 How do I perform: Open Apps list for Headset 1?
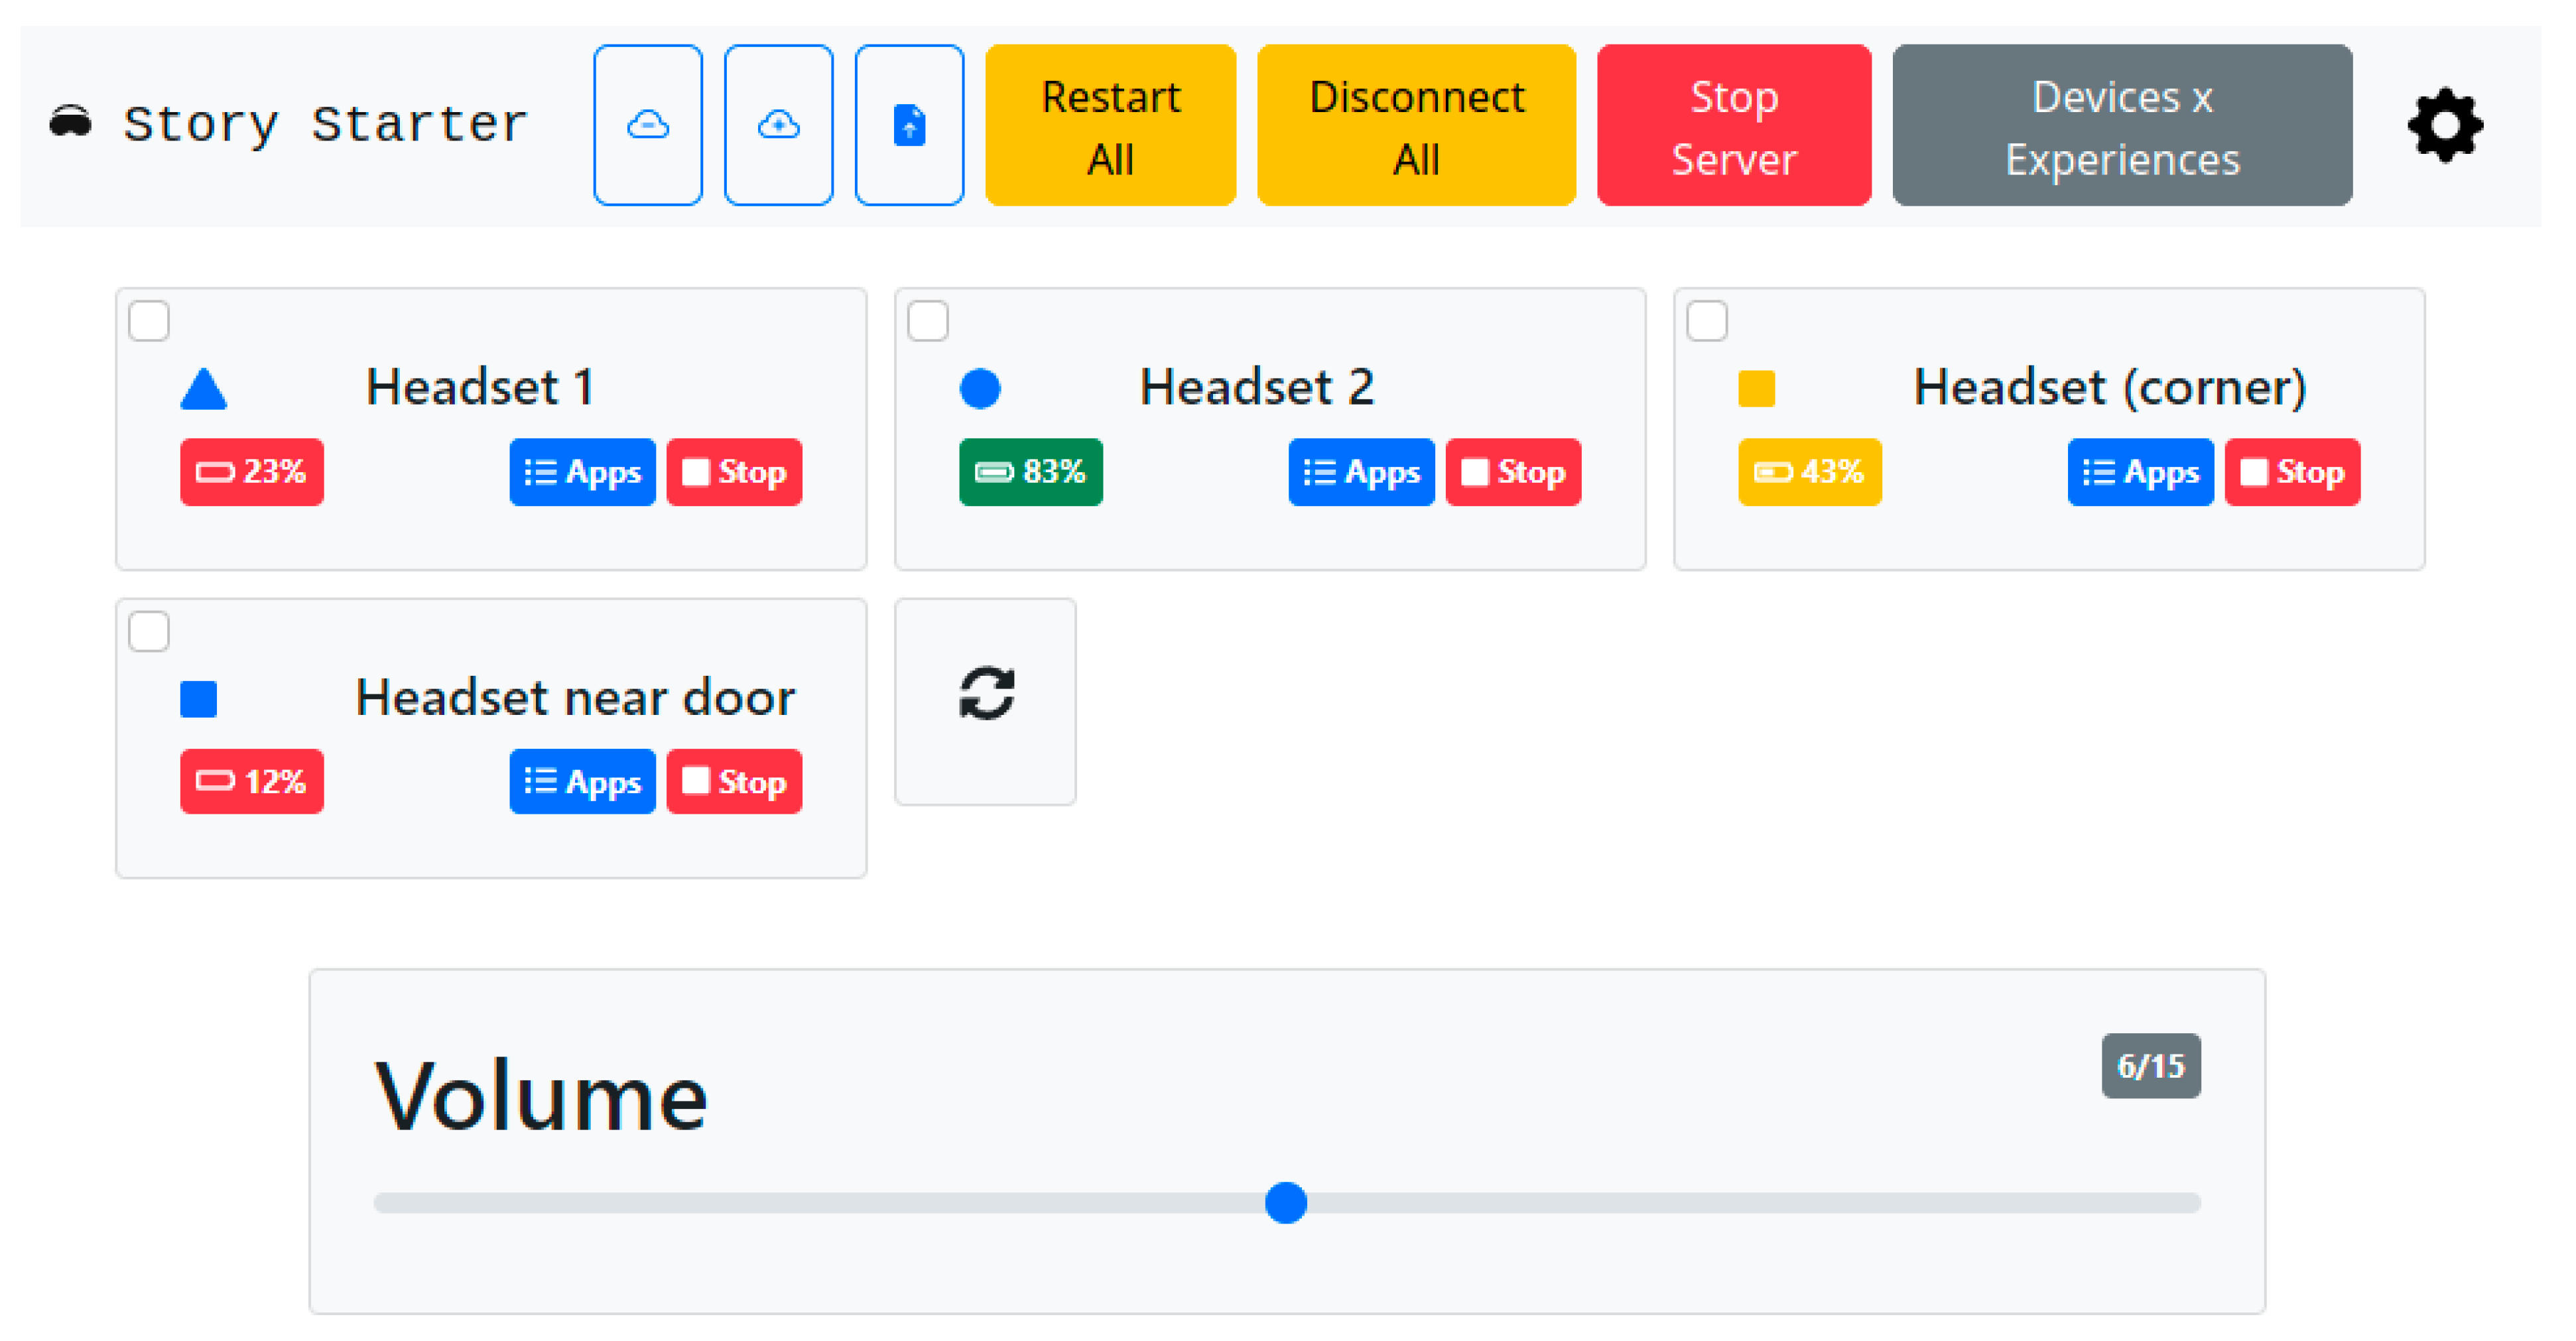pos(582,472)
